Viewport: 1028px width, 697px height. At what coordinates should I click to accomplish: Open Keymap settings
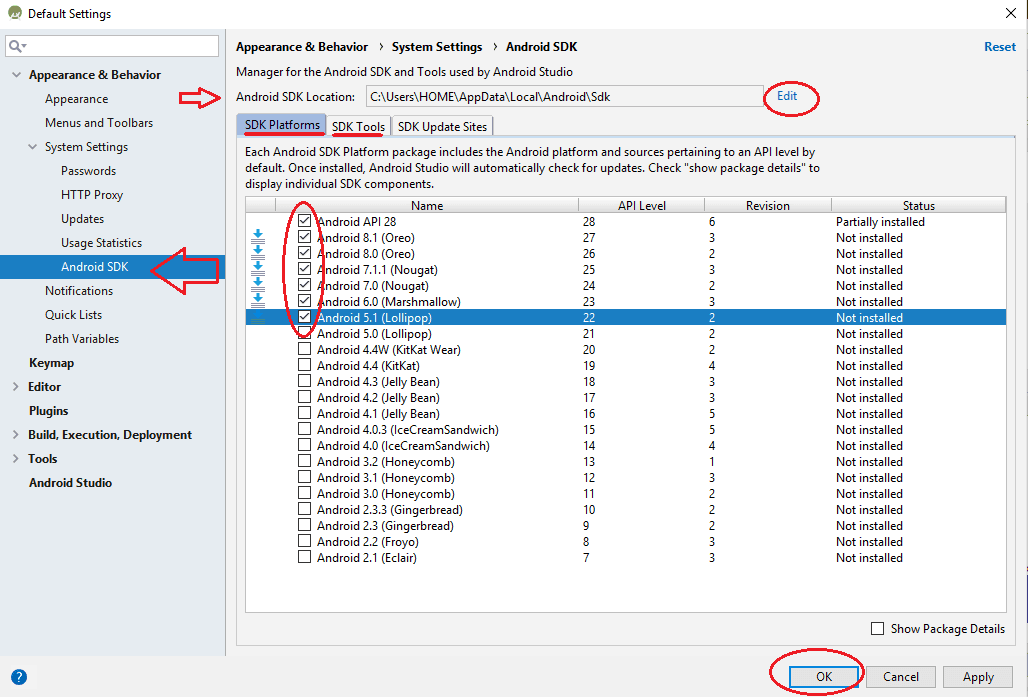coord(51,363)
